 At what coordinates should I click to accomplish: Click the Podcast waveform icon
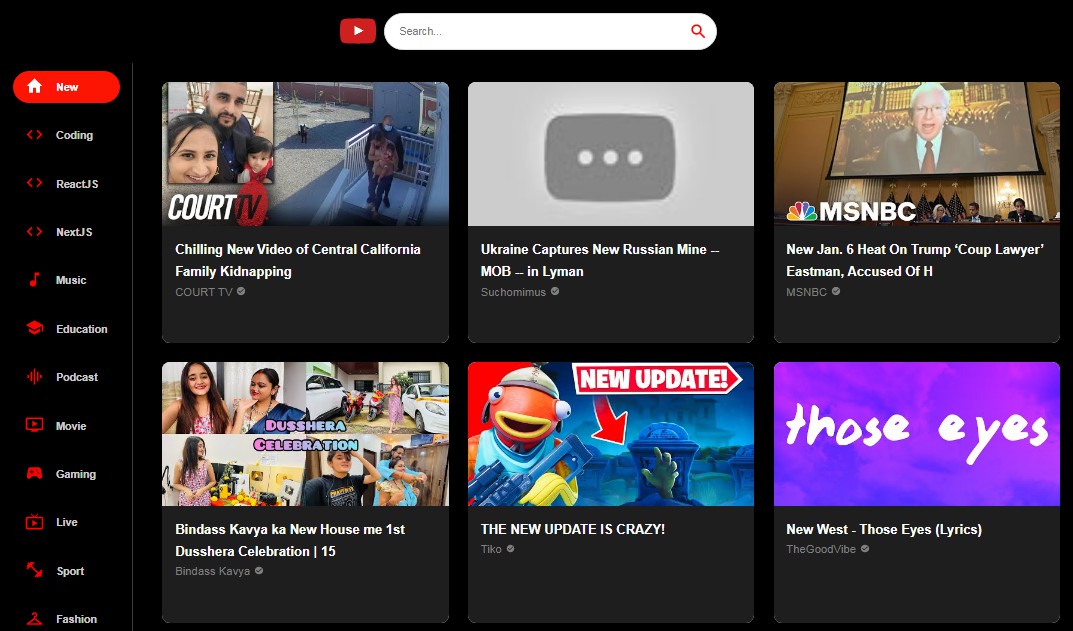(x=34, y=377)
